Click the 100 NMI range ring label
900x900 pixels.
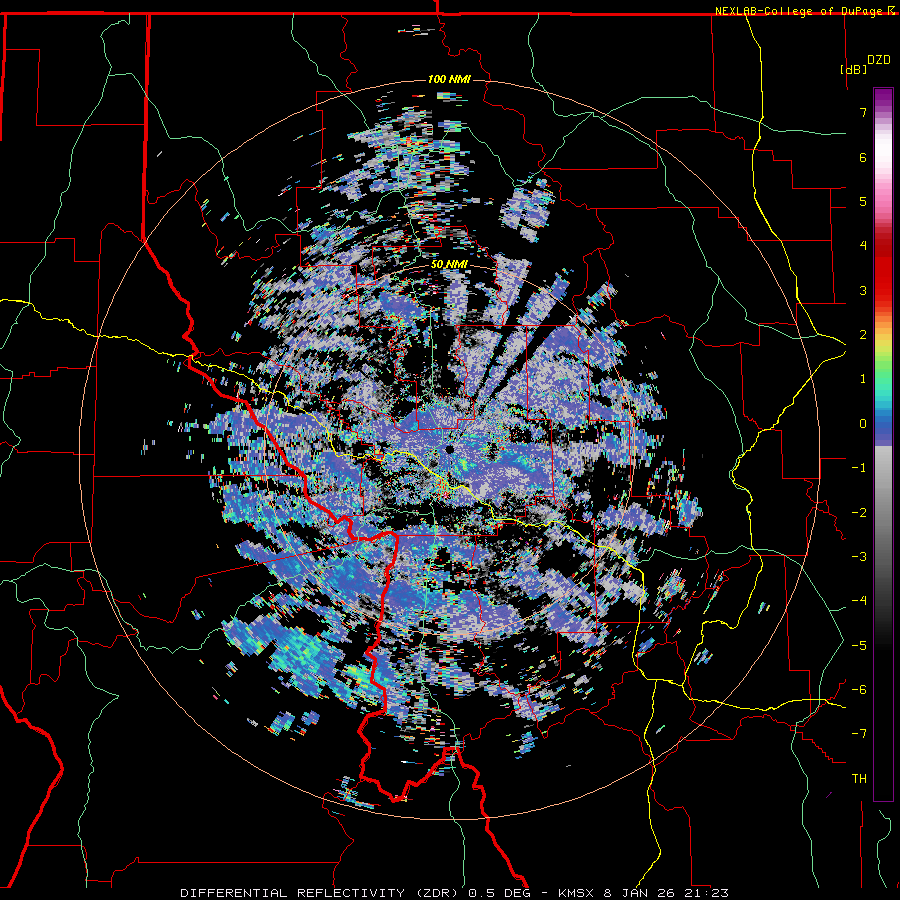click(x=449, y=79)
